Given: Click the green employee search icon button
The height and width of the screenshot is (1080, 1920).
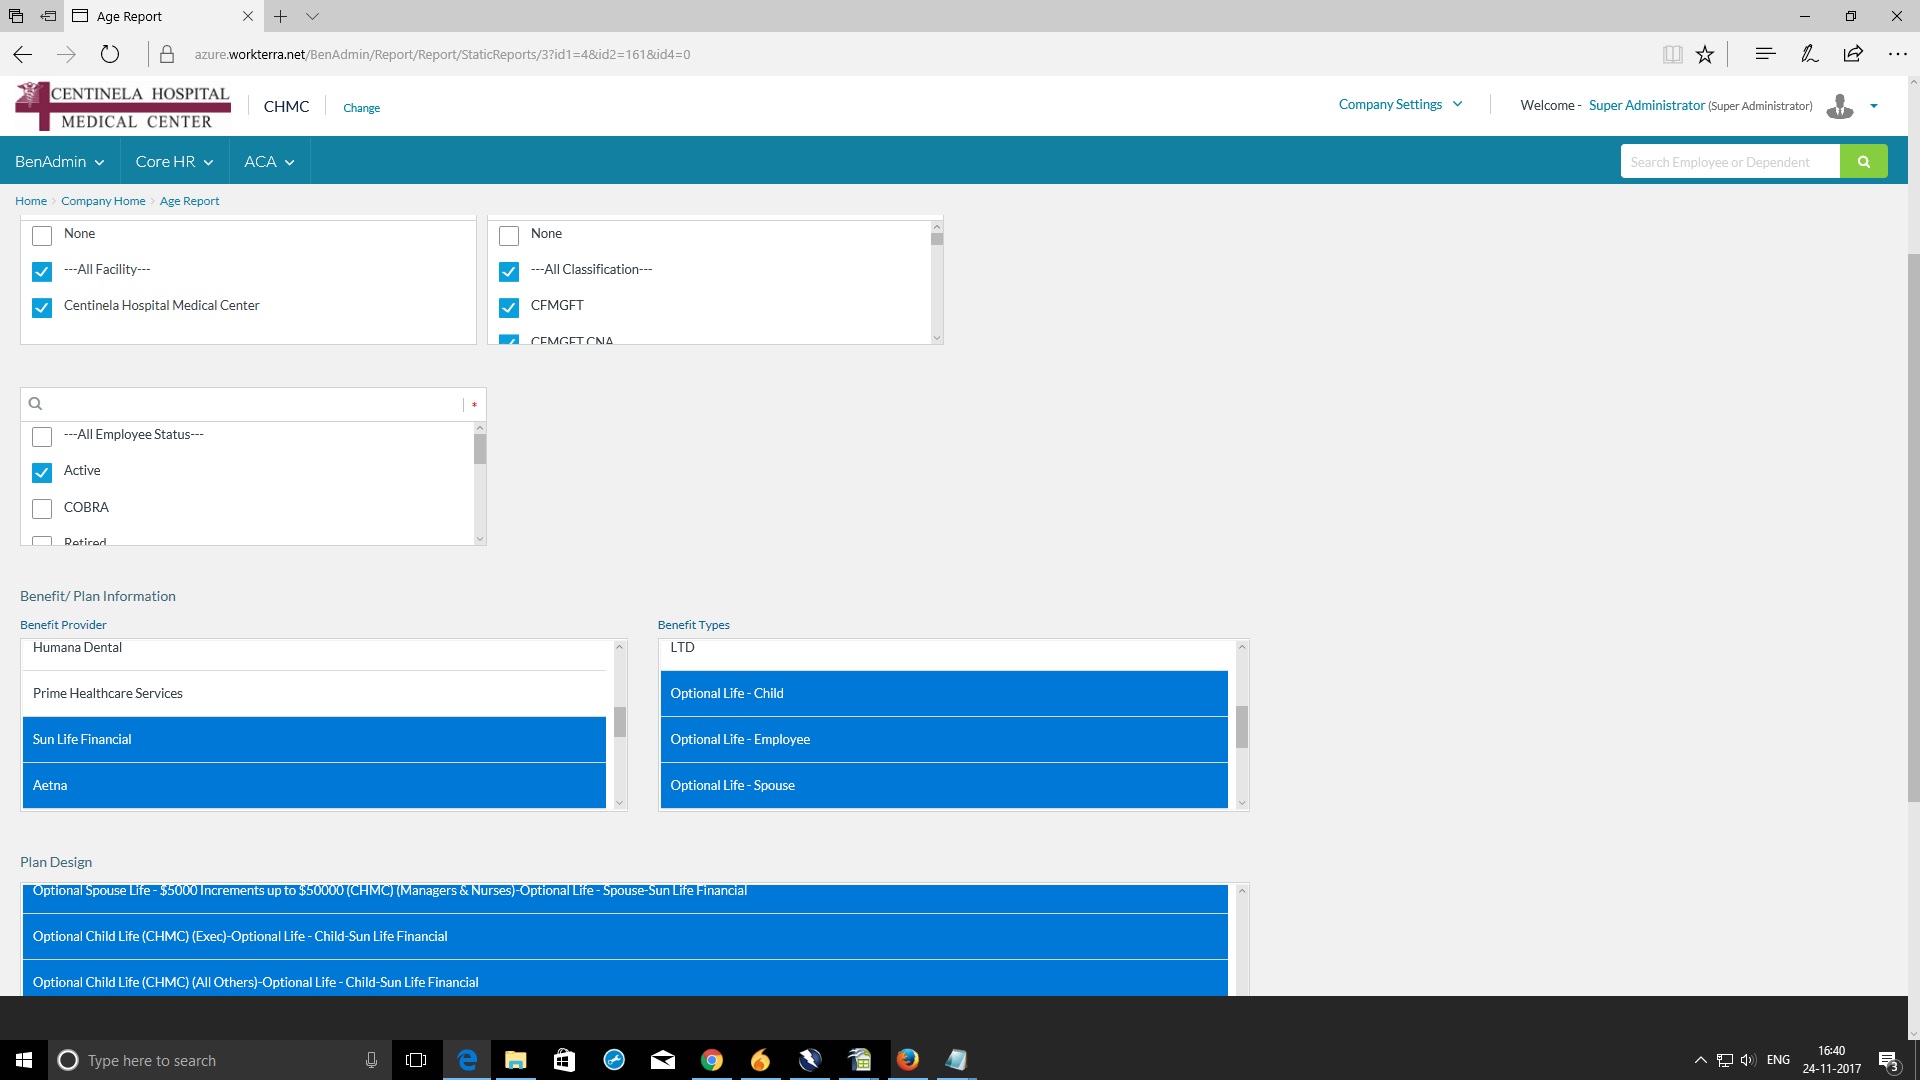Looking at the screenshot, I should pos(1863,161).
